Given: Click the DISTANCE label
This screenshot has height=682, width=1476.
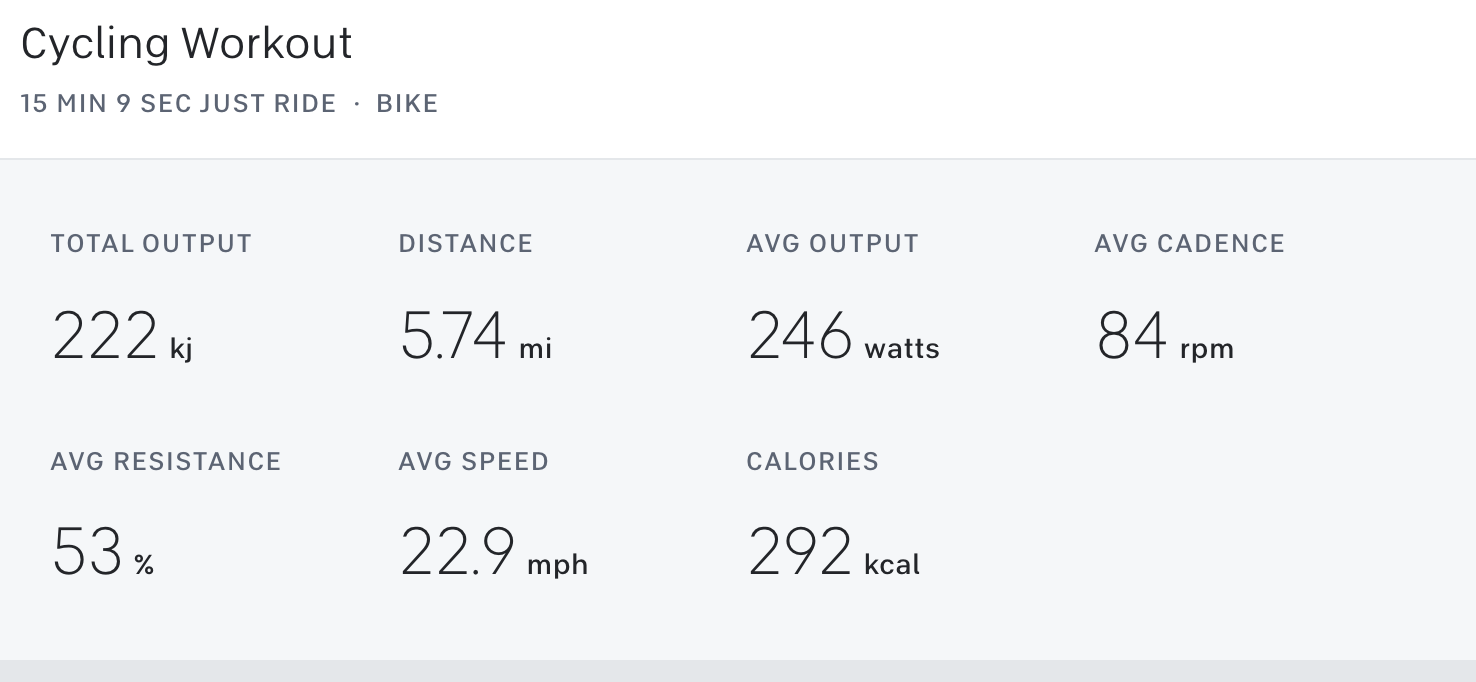Looking at the screenshot, I should point(465,244).
